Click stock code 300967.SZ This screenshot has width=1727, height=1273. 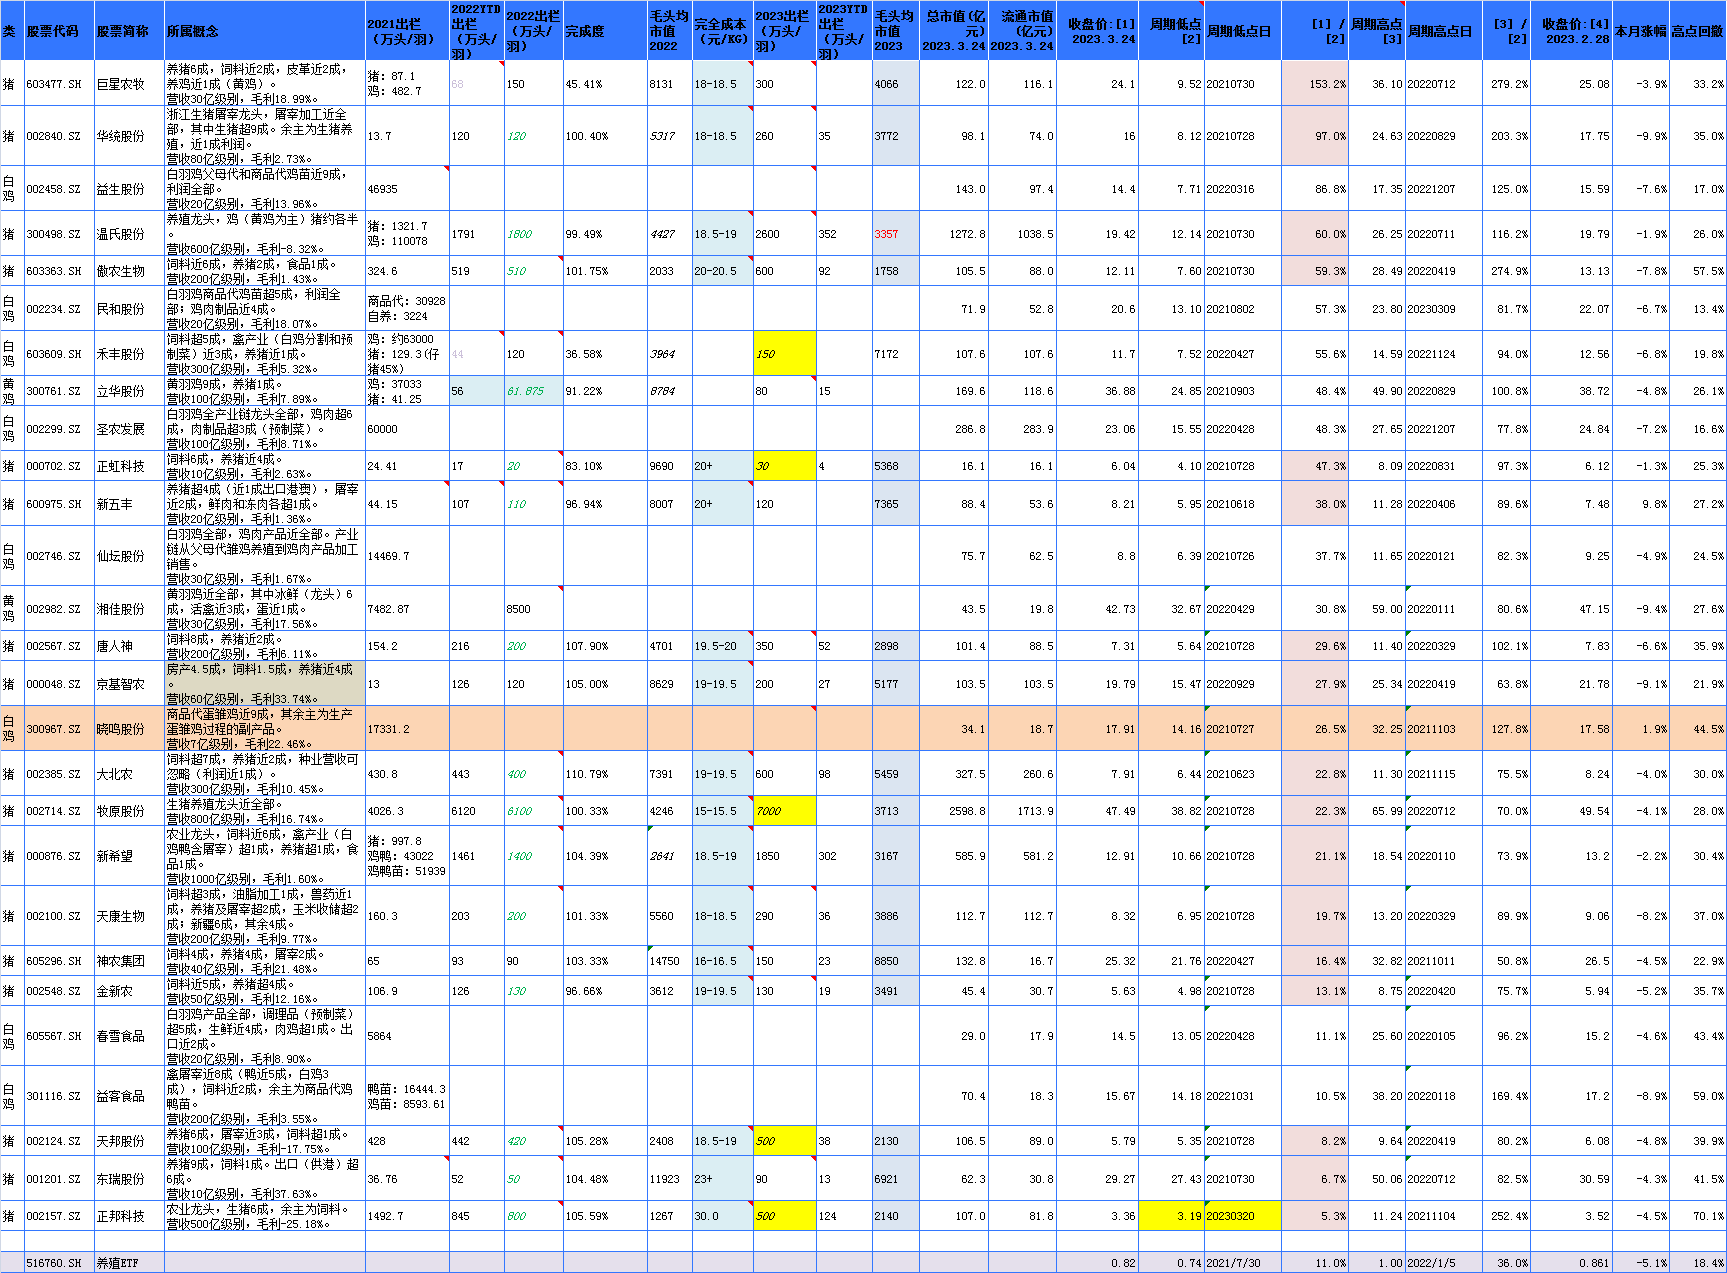tap(59, 729)
